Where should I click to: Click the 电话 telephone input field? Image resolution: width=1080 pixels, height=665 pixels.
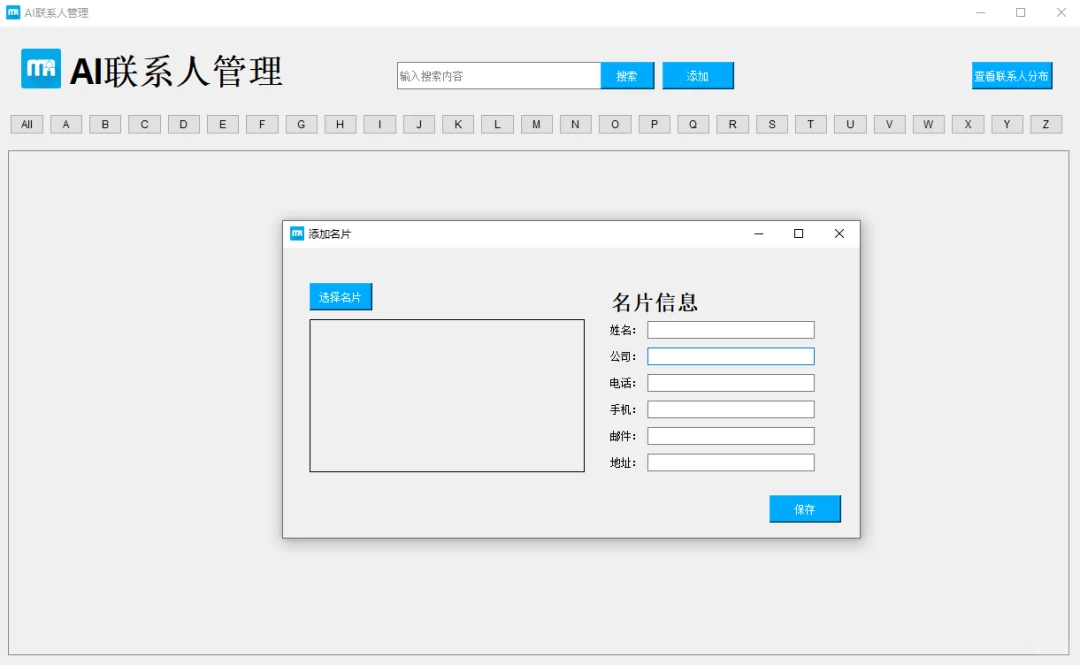(730, 382)
